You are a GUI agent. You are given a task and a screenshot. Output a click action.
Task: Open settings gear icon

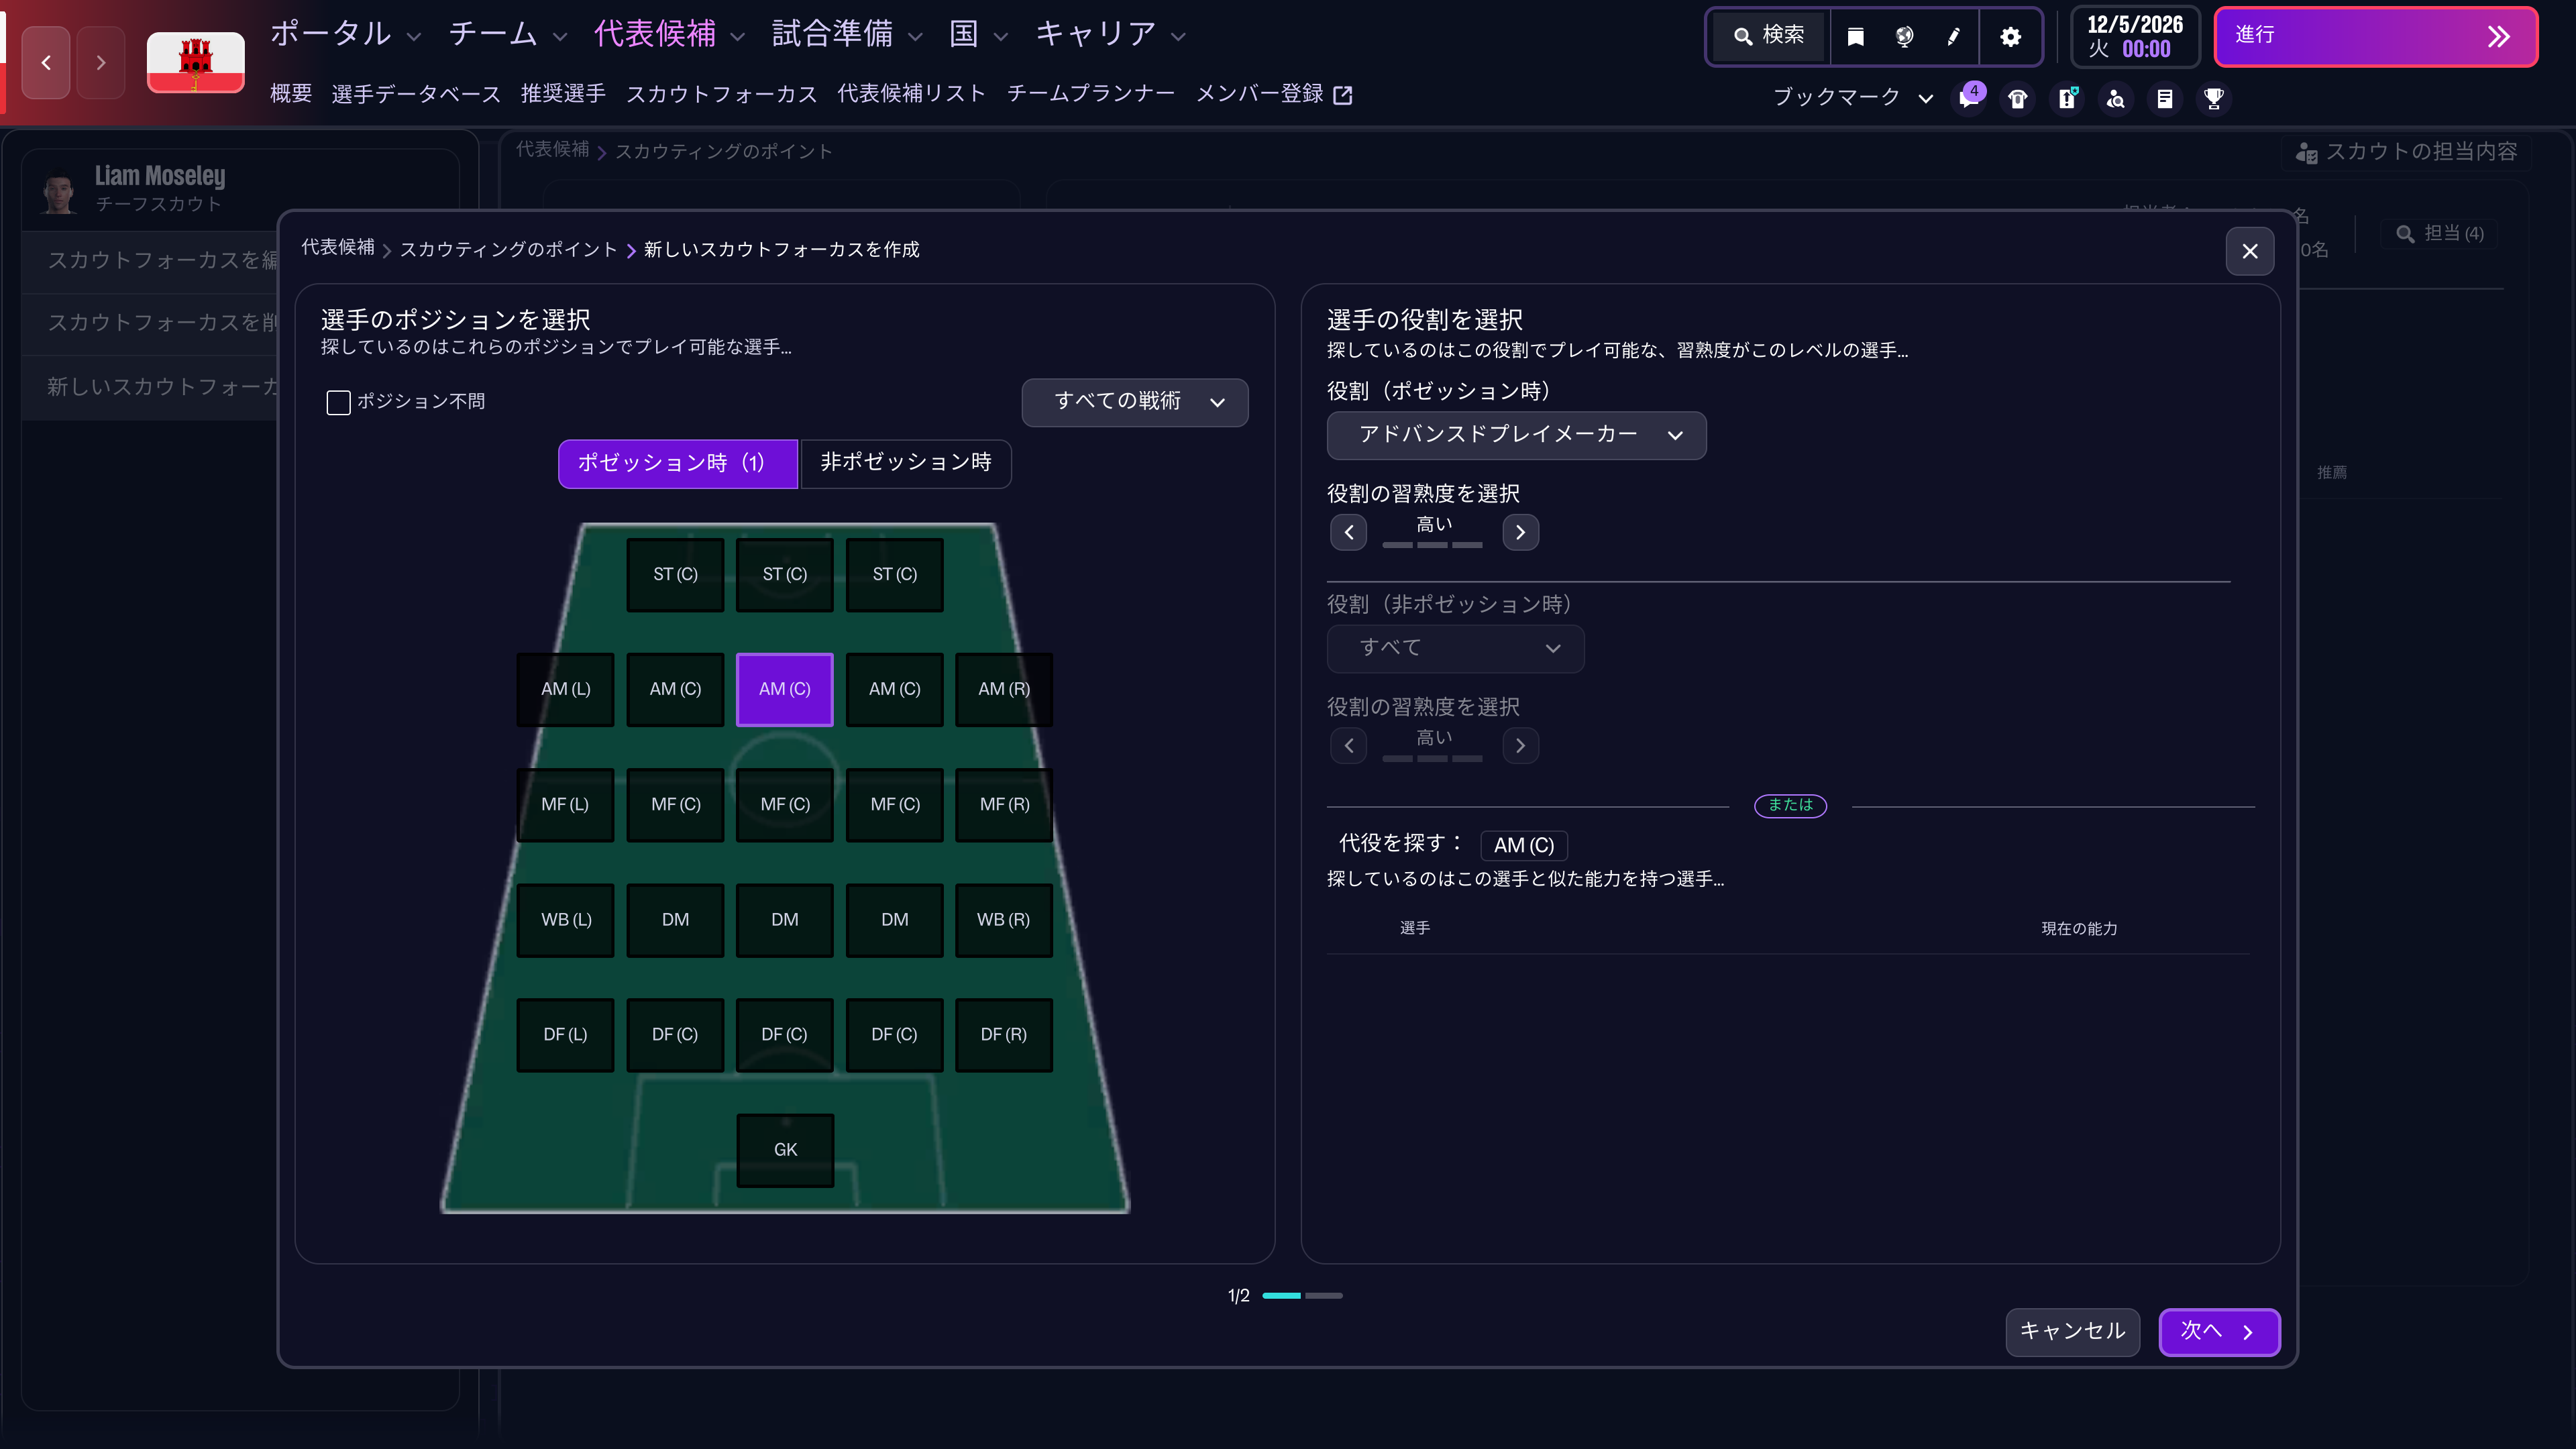pyautogui.click(x=2011, y=37)
